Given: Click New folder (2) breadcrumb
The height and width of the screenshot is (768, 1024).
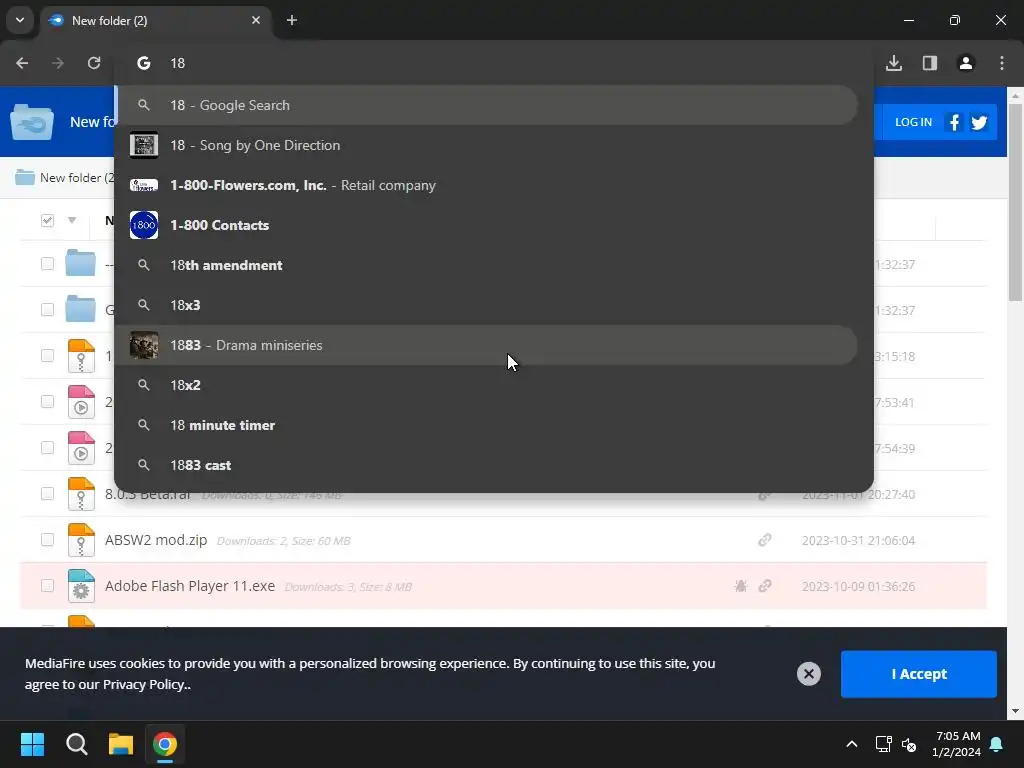Looking at the screenshot, I should pyautogui.click(x=65, y=177).
